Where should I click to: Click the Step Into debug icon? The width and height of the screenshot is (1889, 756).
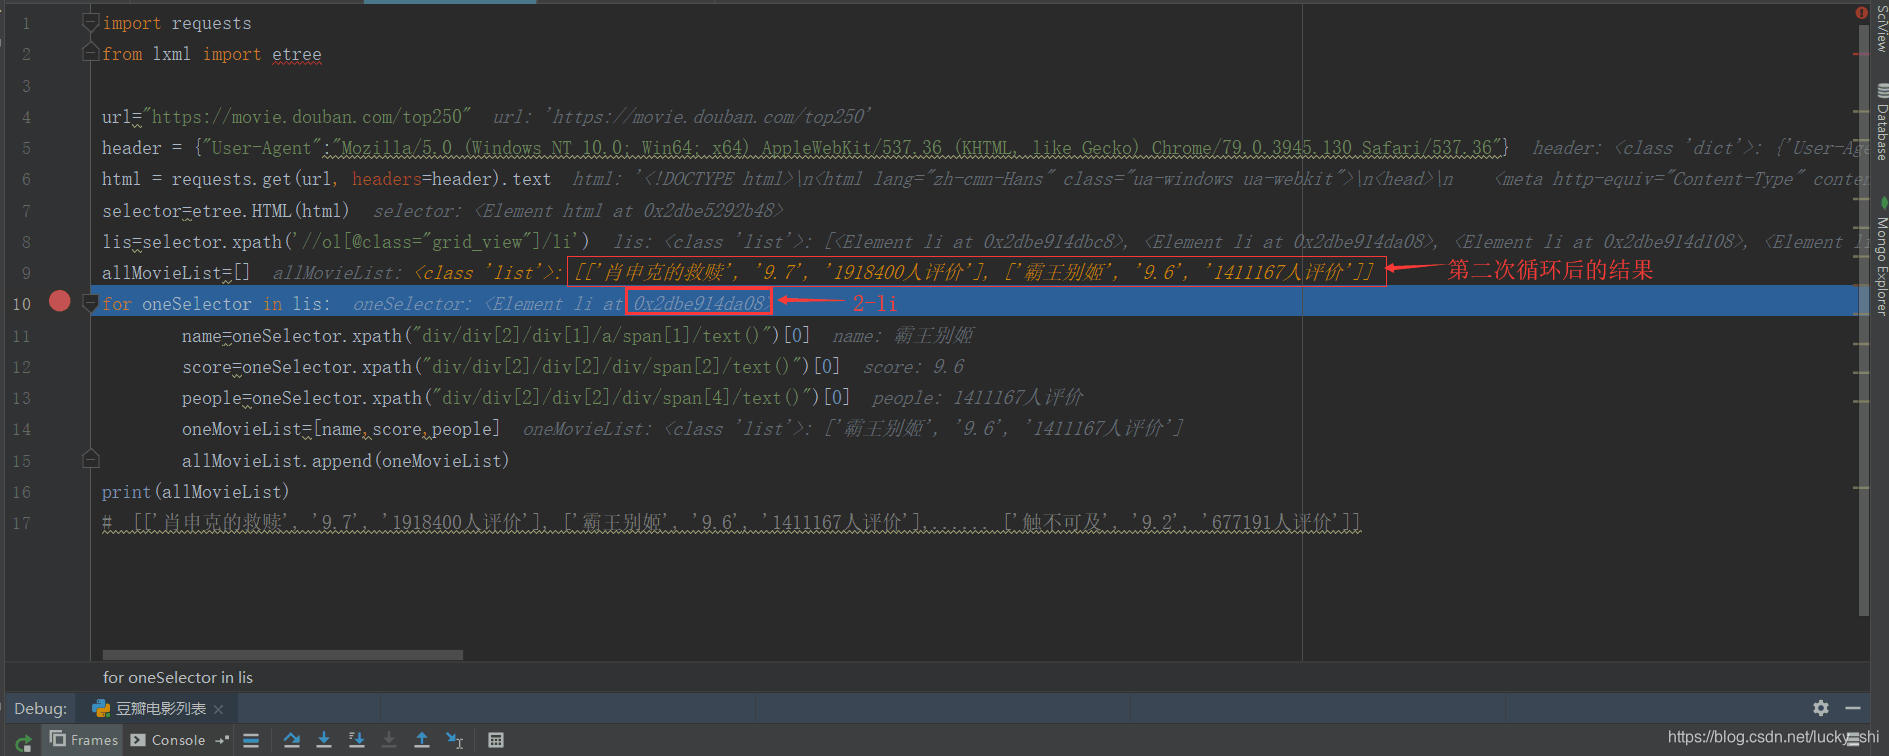coord(324,740)
